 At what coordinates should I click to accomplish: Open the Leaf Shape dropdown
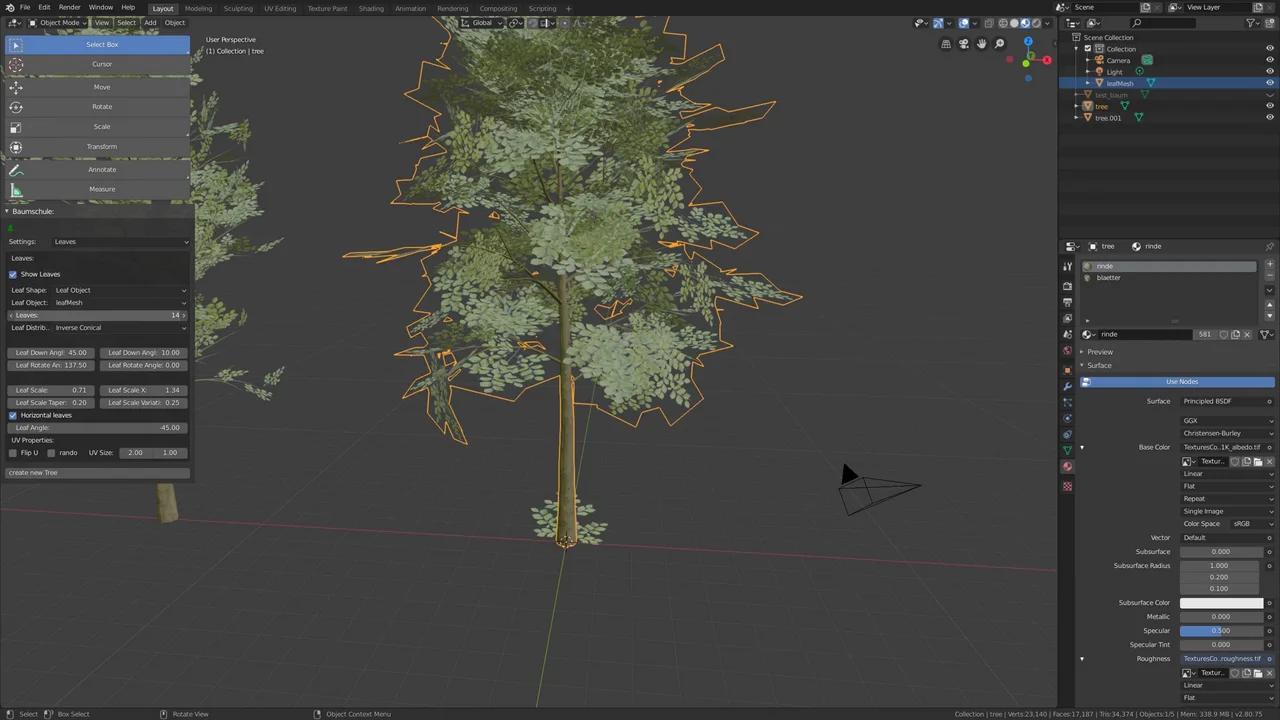coord(120,290)
